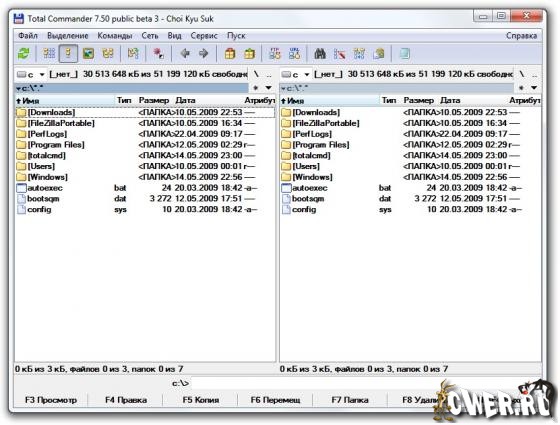This screenshot has height=425, width=560.
Task: Toggle separate tree panel icon
Action: click(133, 54)
